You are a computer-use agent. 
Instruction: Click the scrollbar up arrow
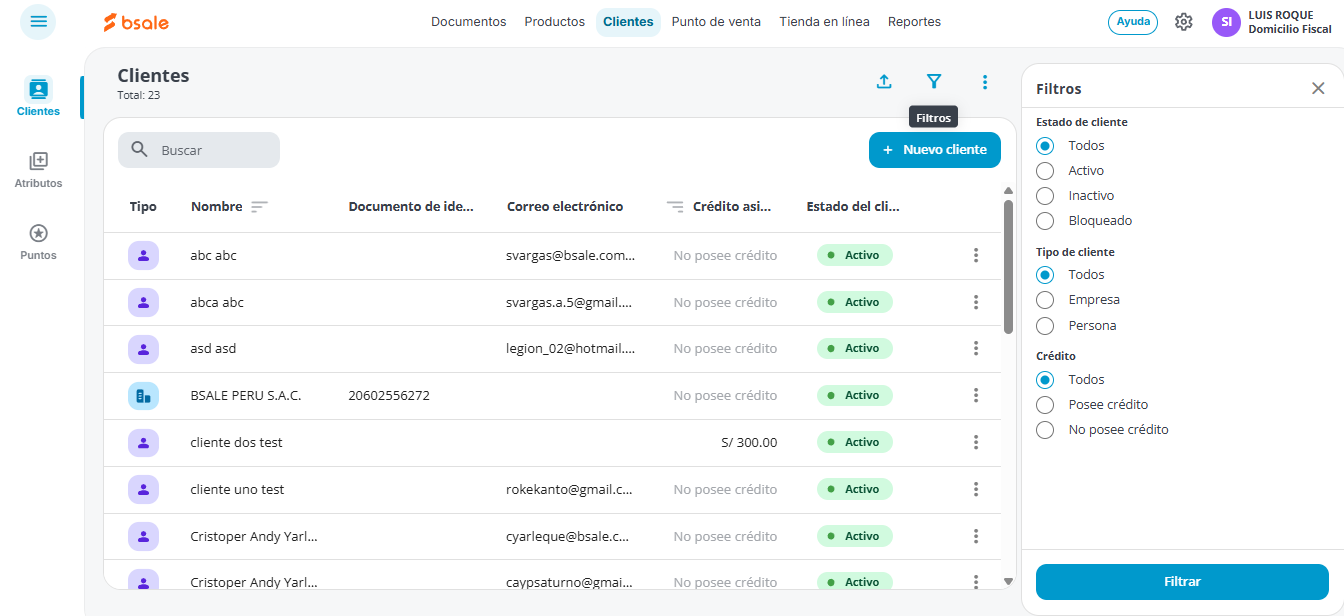pos(1008,191)
